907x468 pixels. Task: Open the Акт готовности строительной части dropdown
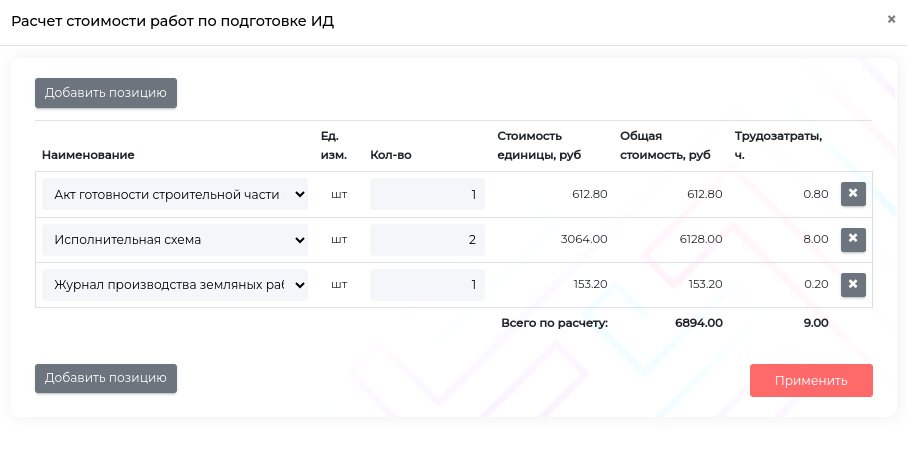point(174,194)
